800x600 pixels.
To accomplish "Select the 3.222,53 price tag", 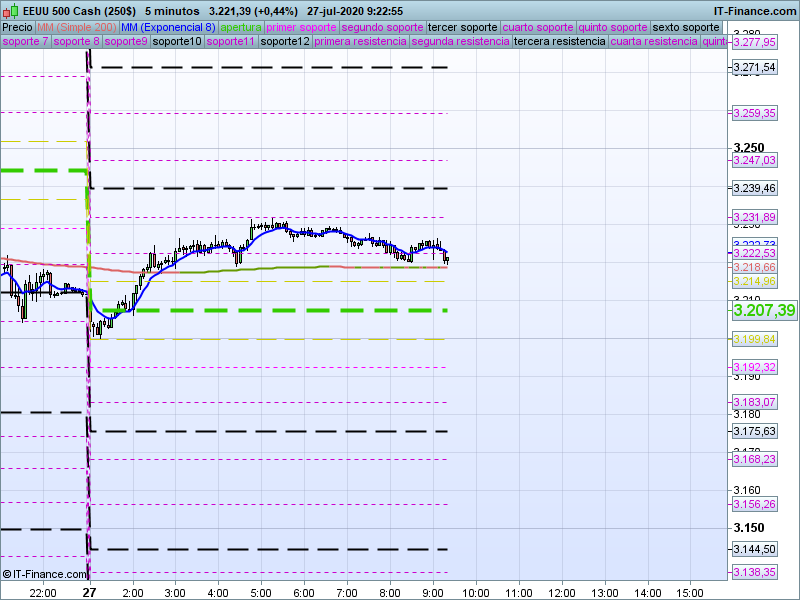I will point(754,253).
